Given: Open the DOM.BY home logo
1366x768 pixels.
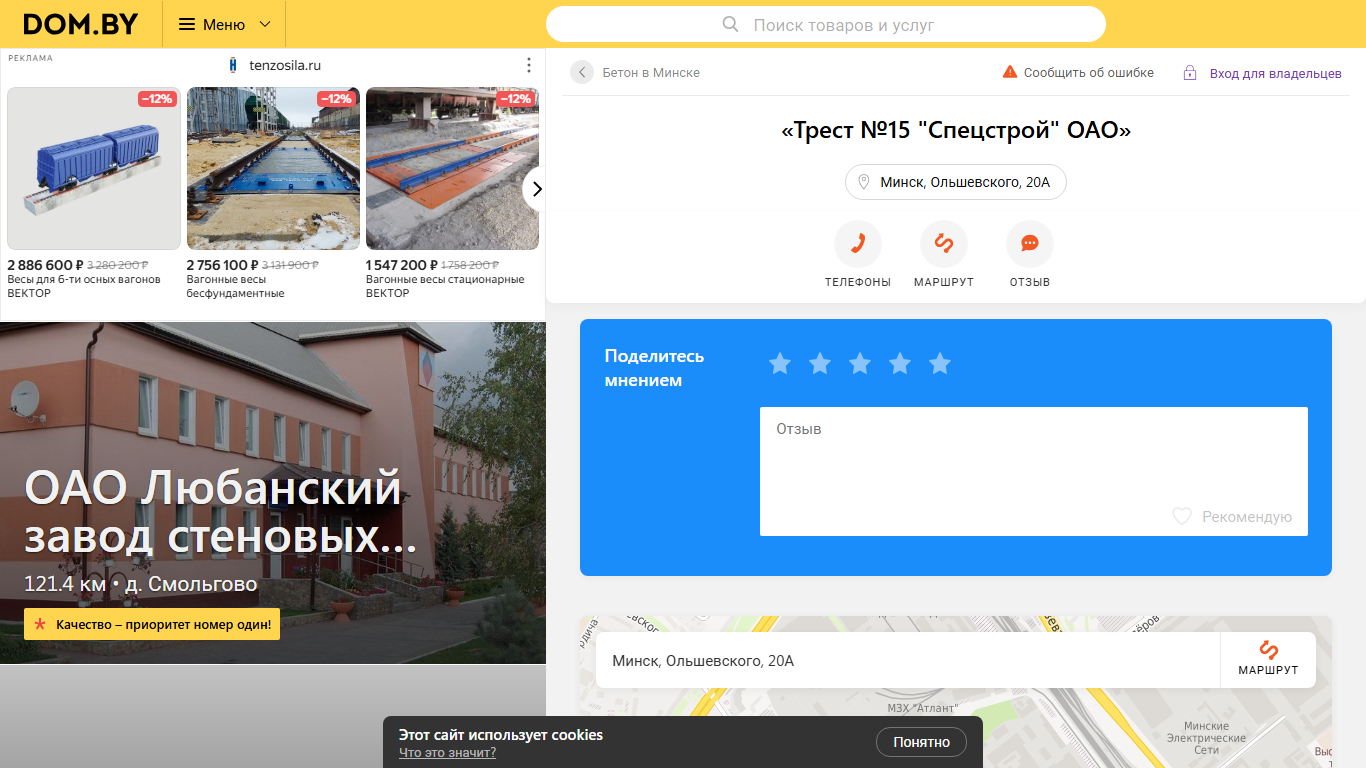Looking at the screenshot, I should pyautogui.click(x=81, y=24).
